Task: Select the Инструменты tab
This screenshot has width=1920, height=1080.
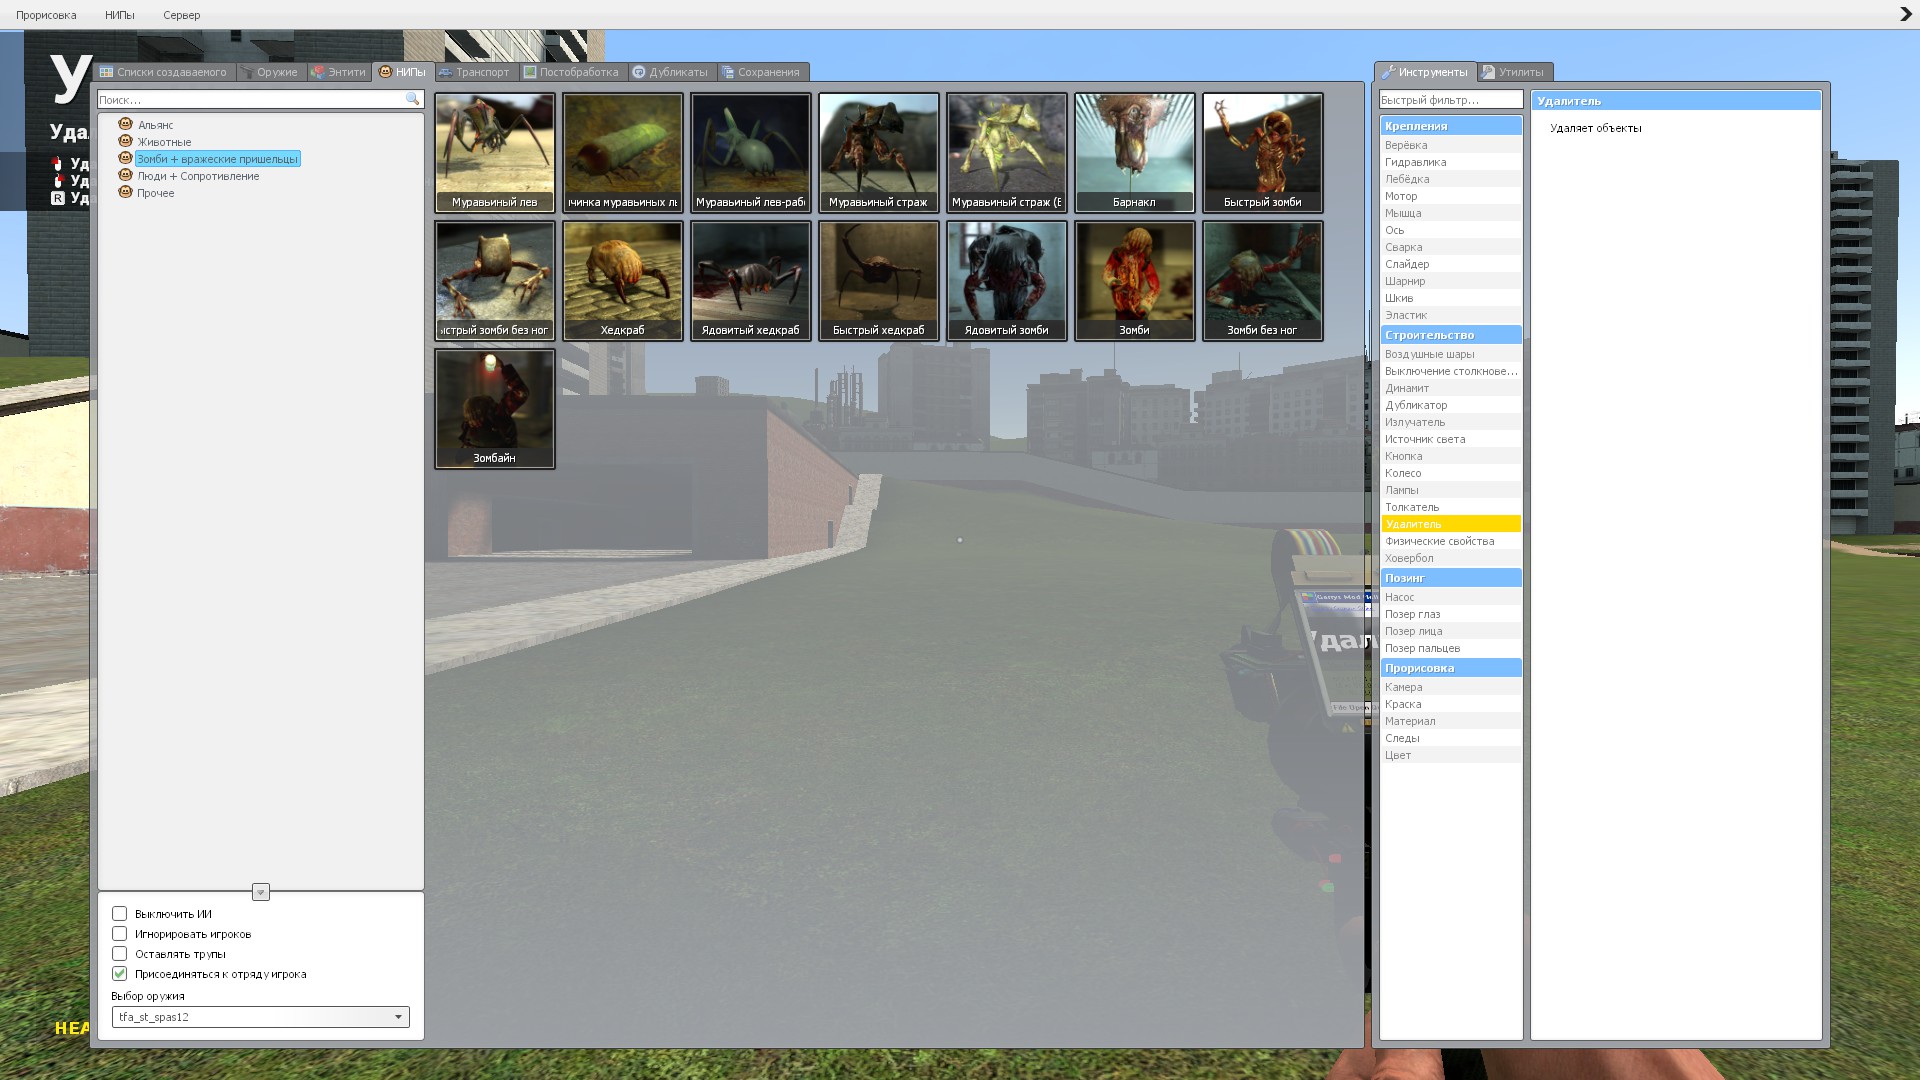Action: [x=1425, y=72]
